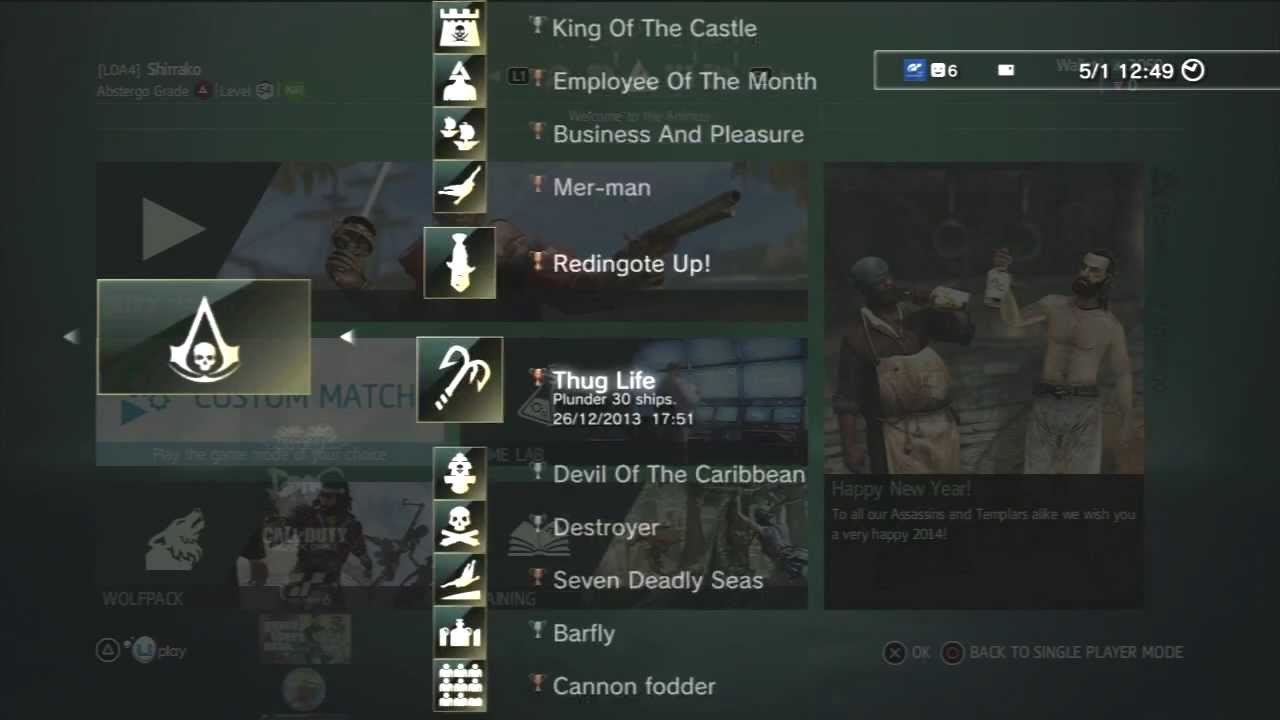Click the OK cross button prompt
The height and width of the screenshot is (720, 1280).
pyautogui.click(x=906, y=652)
